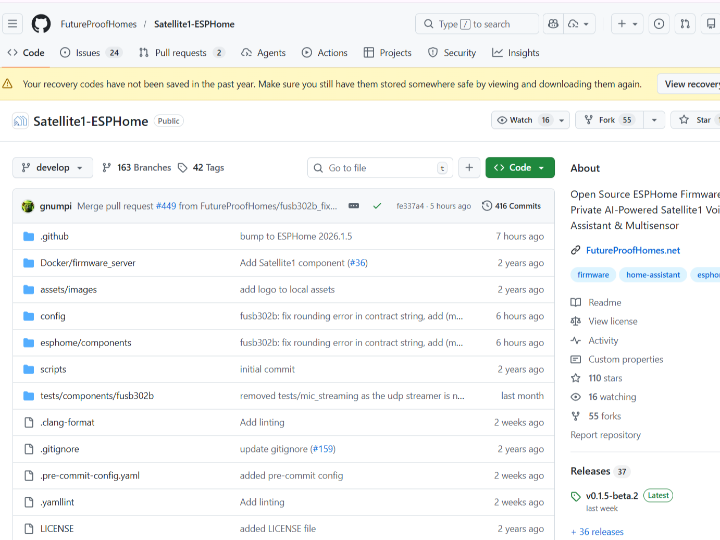Click the green commit status checkmark
720x540 pixels.
pyautogui.click(x=377, y=206)
